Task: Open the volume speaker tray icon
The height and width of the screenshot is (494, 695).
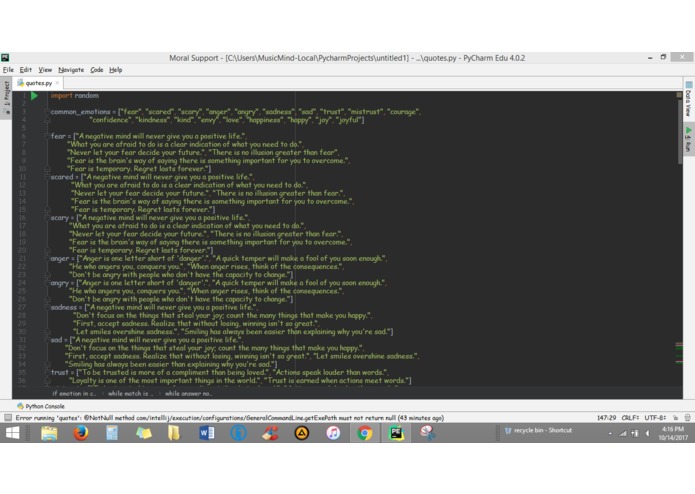Action: pos(648,433)
